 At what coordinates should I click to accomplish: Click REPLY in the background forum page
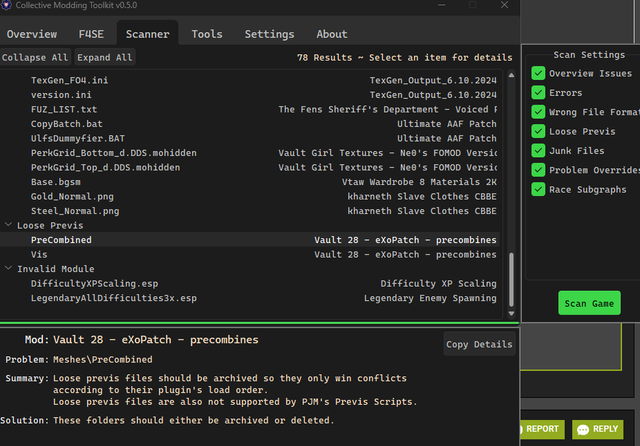click(x=598, y=429)
